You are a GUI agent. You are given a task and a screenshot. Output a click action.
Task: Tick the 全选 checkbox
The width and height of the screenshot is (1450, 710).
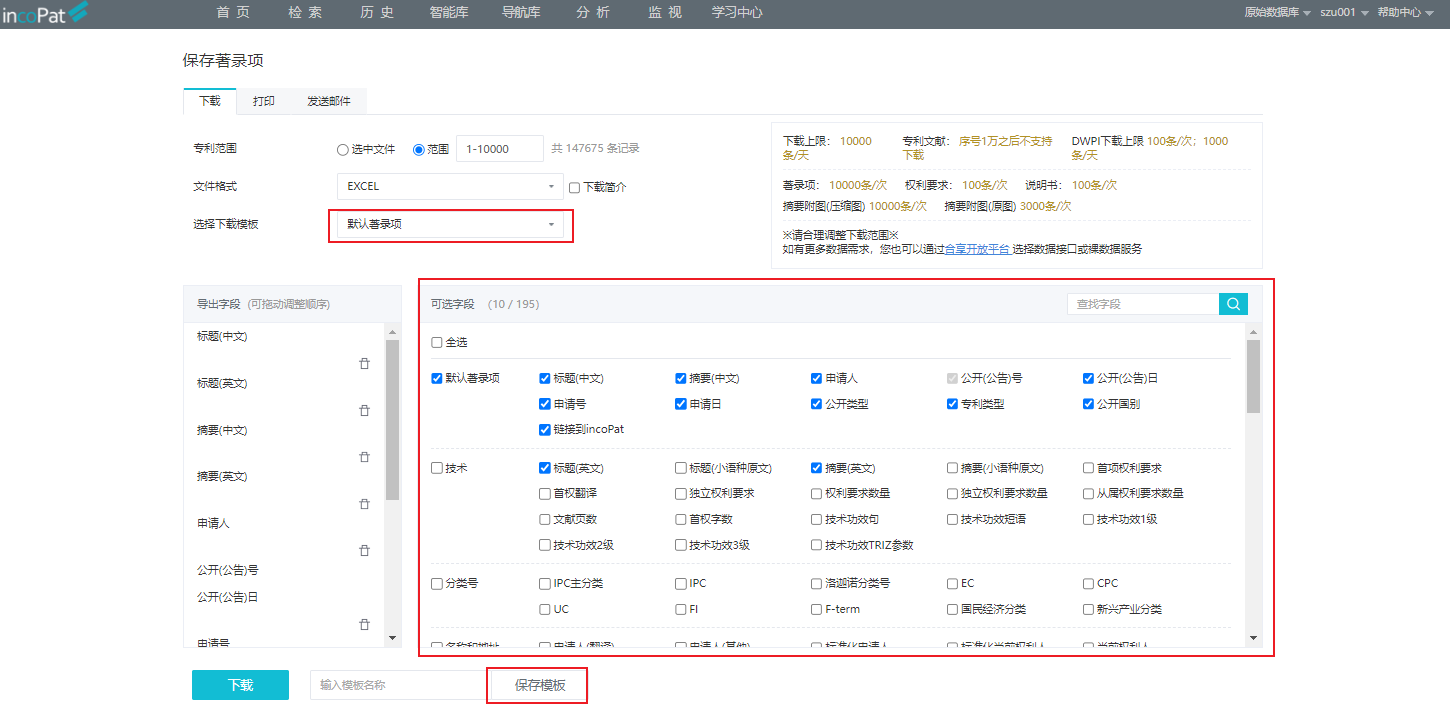coord(436,342)
